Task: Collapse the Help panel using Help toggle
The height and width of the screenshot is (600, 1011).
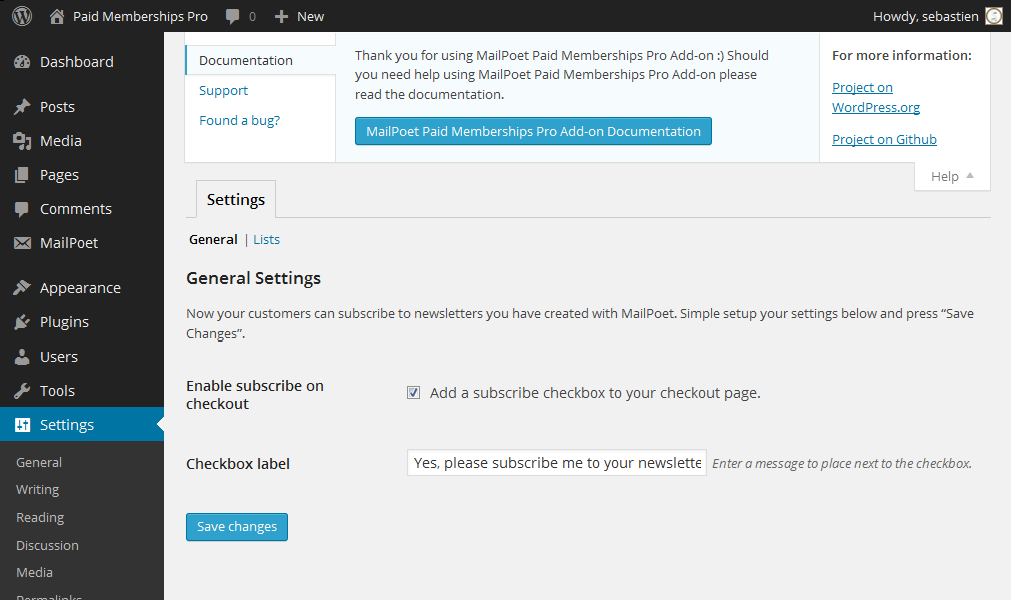Action: point(952,177)
